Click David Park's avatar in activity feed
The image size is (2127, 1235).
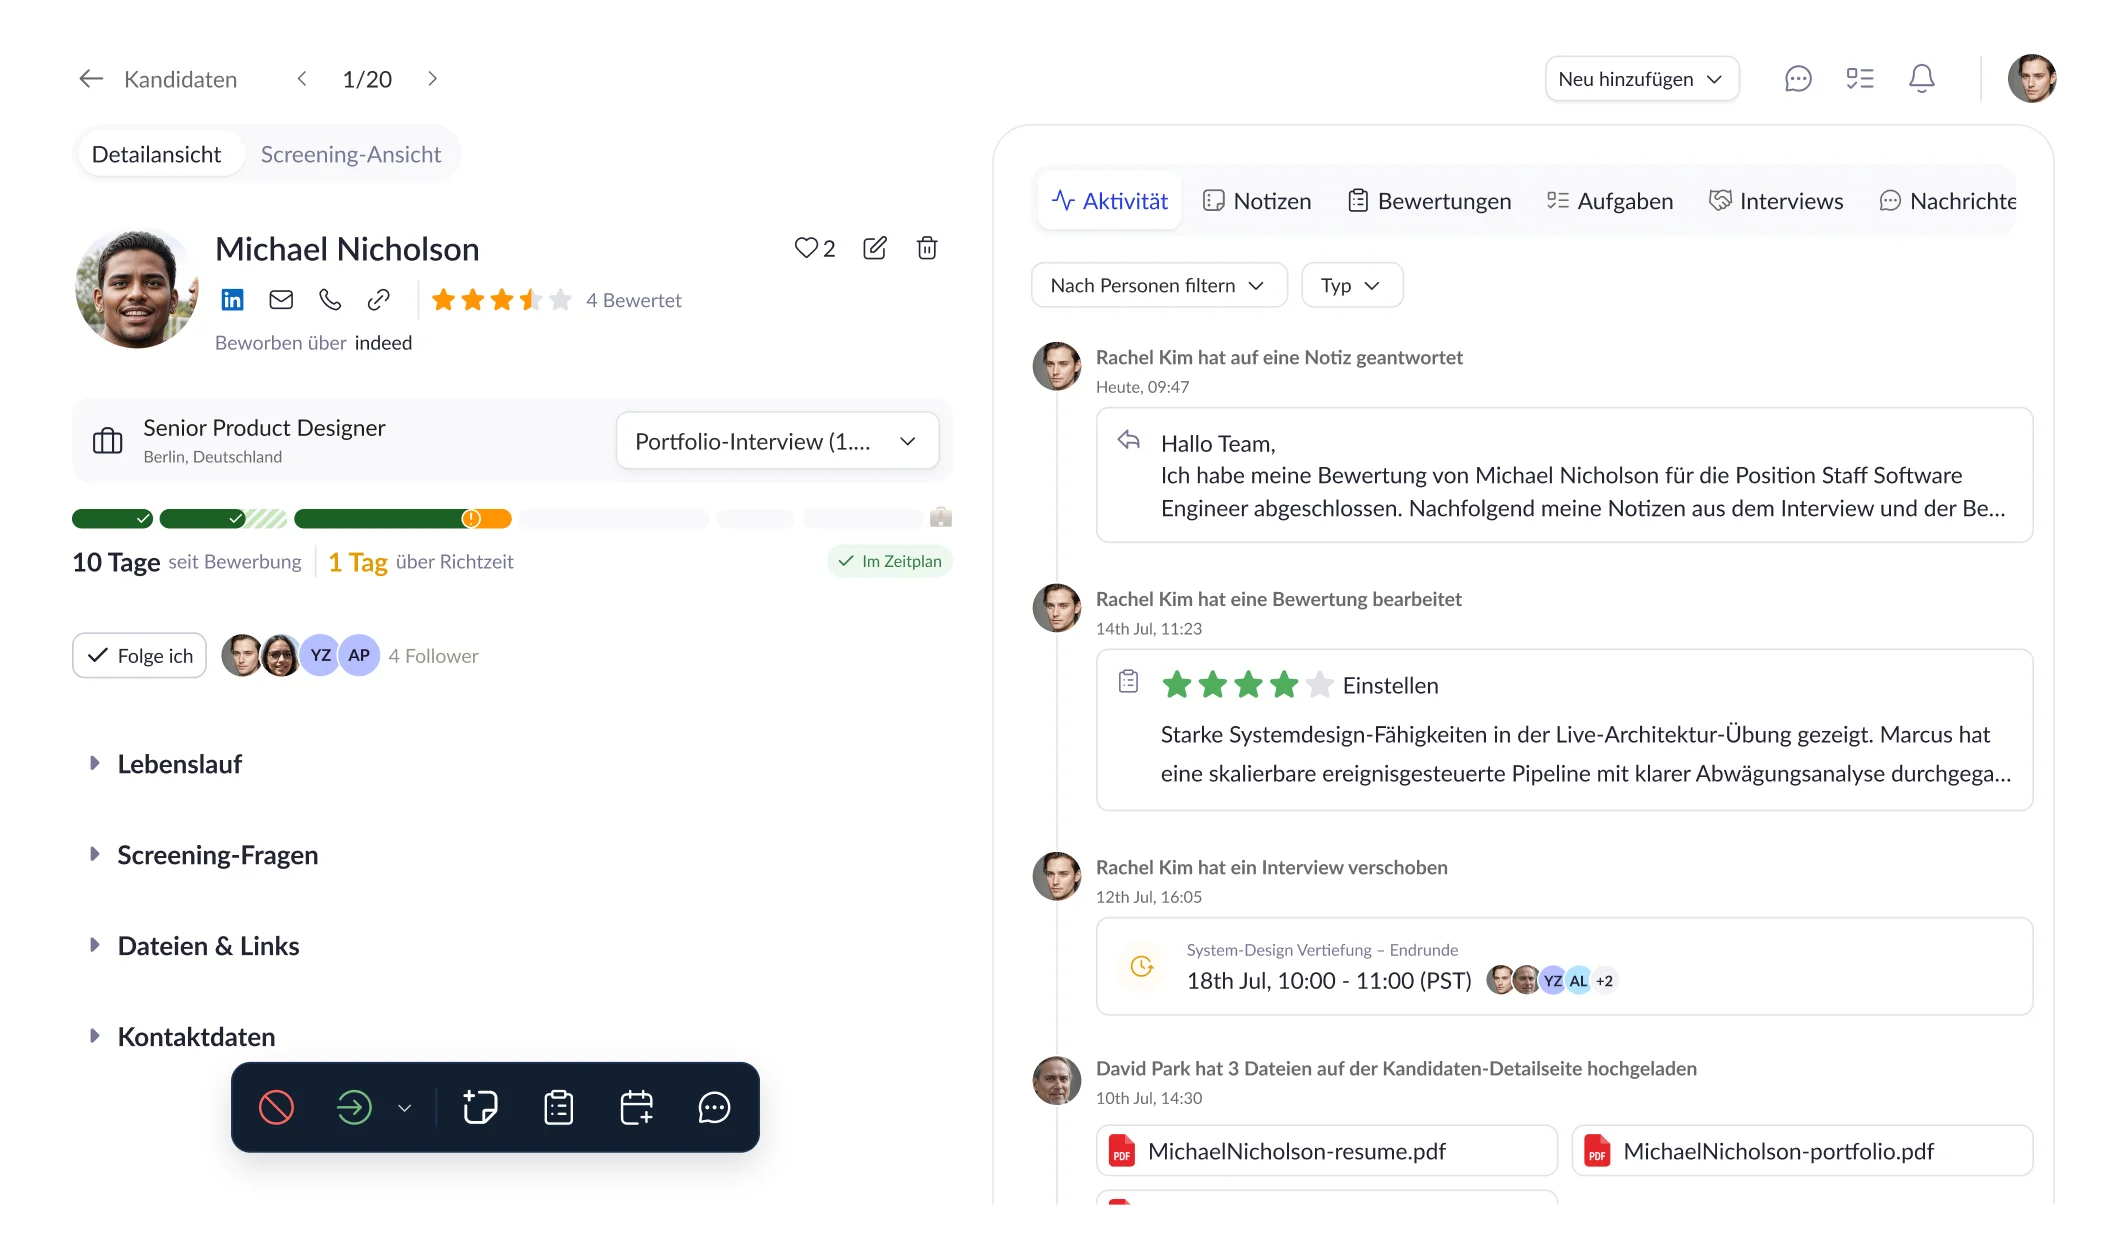click(x=1057, y=1081)
